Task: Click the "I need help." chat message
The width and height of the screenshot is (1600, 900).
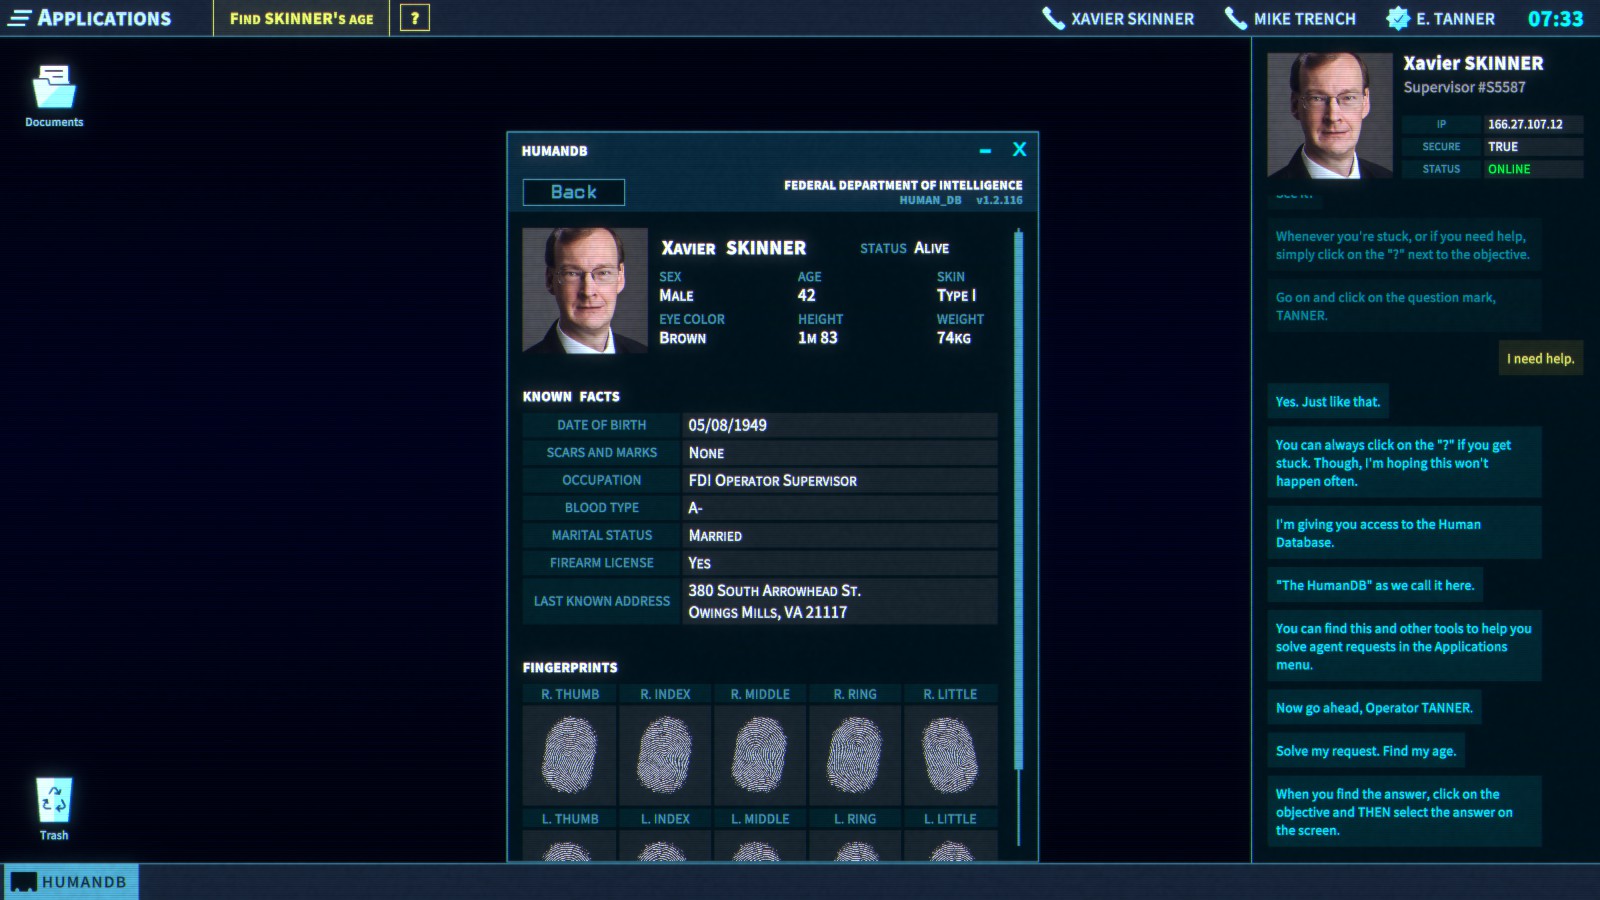Action: click(x=1540, y=359)
